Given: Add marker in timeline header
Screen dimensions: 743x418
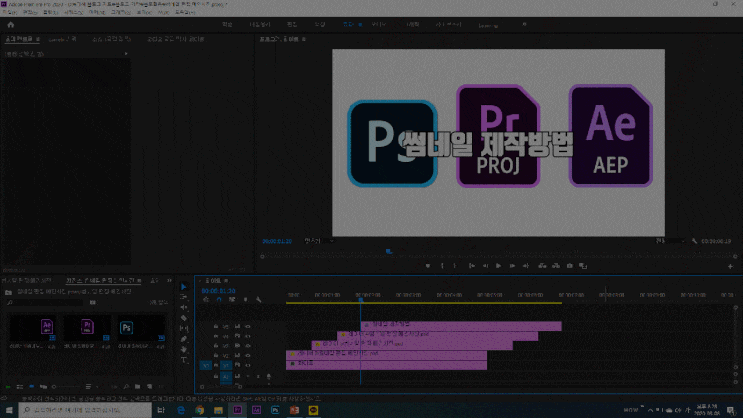Looking at the screenshot, I should pyautogui.click(x=245, y=300).
